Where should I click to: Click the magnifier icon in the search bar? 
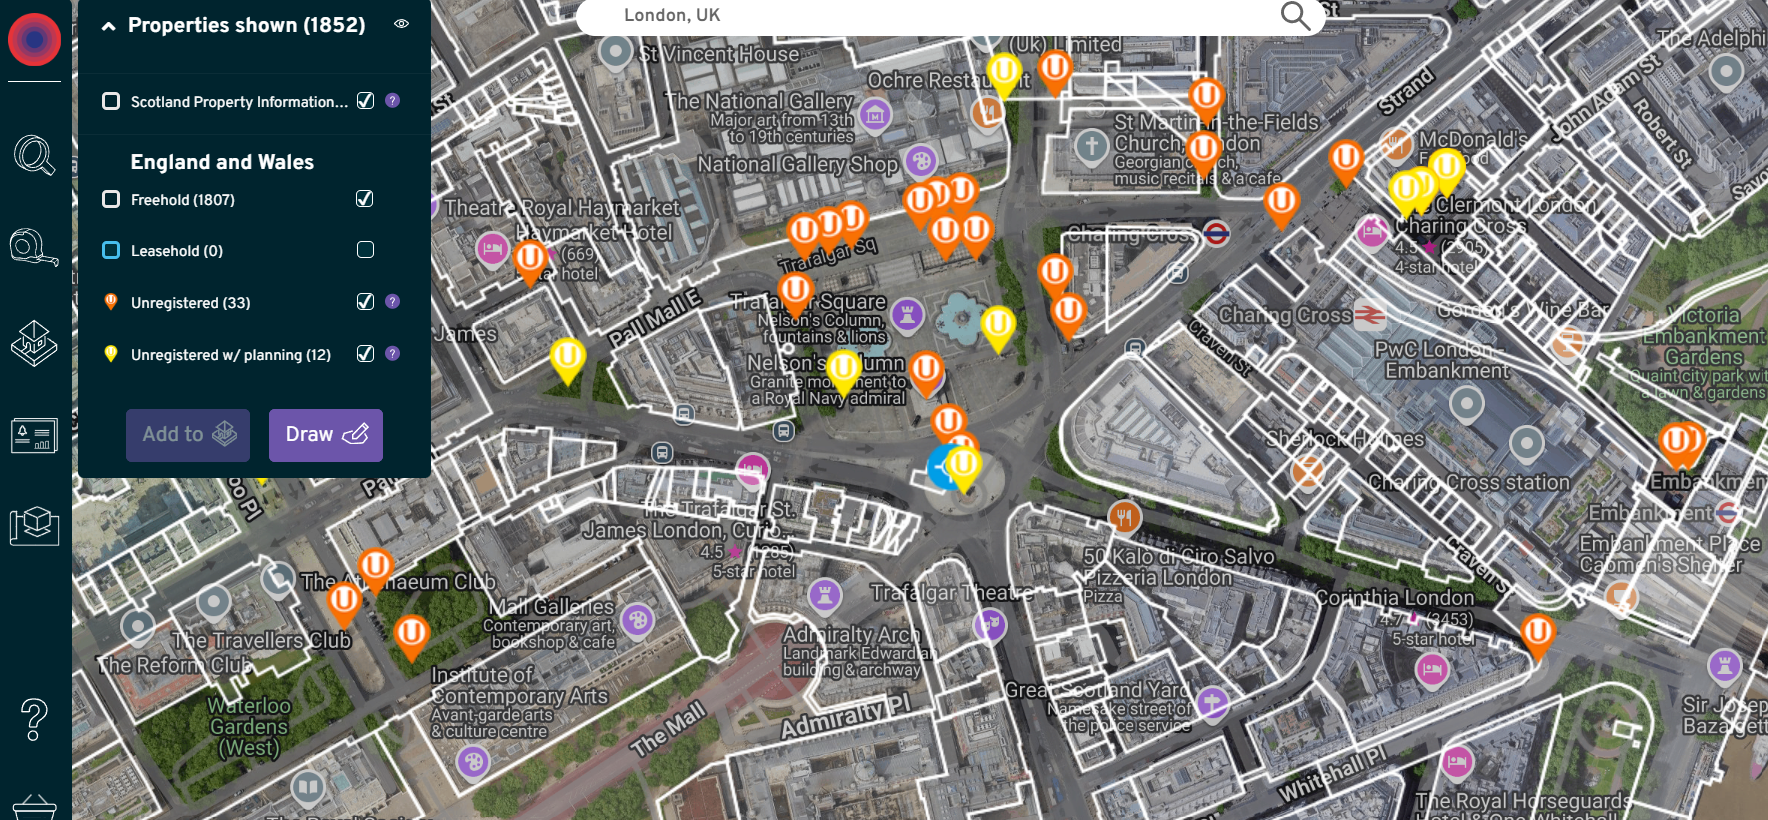point(1295,15)
